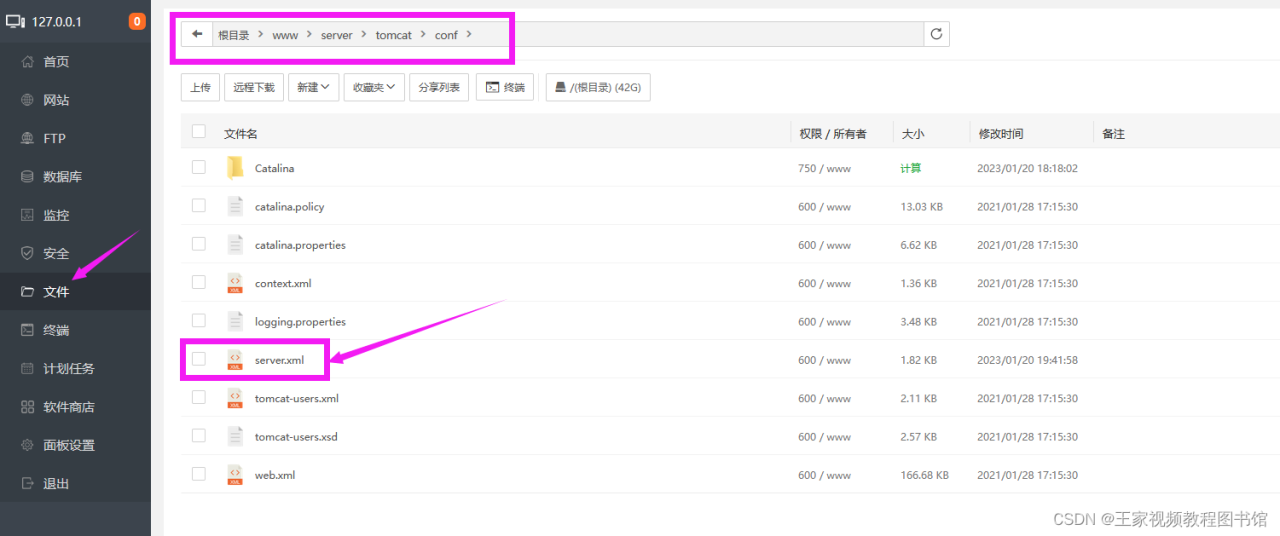Screen dimensions: 1280x536
Task: Click the catalina.properties file icon
Action: 235,245
